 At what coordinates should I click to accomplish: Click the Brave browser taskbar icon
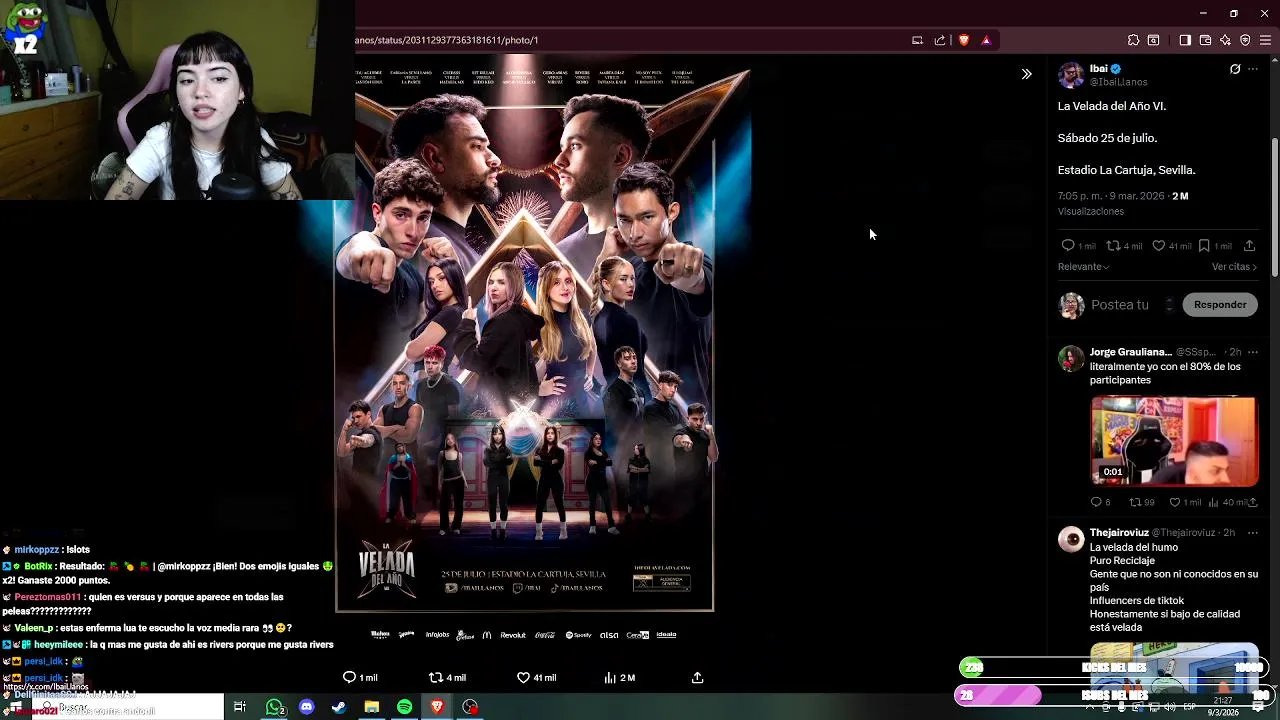coord(437,707)
